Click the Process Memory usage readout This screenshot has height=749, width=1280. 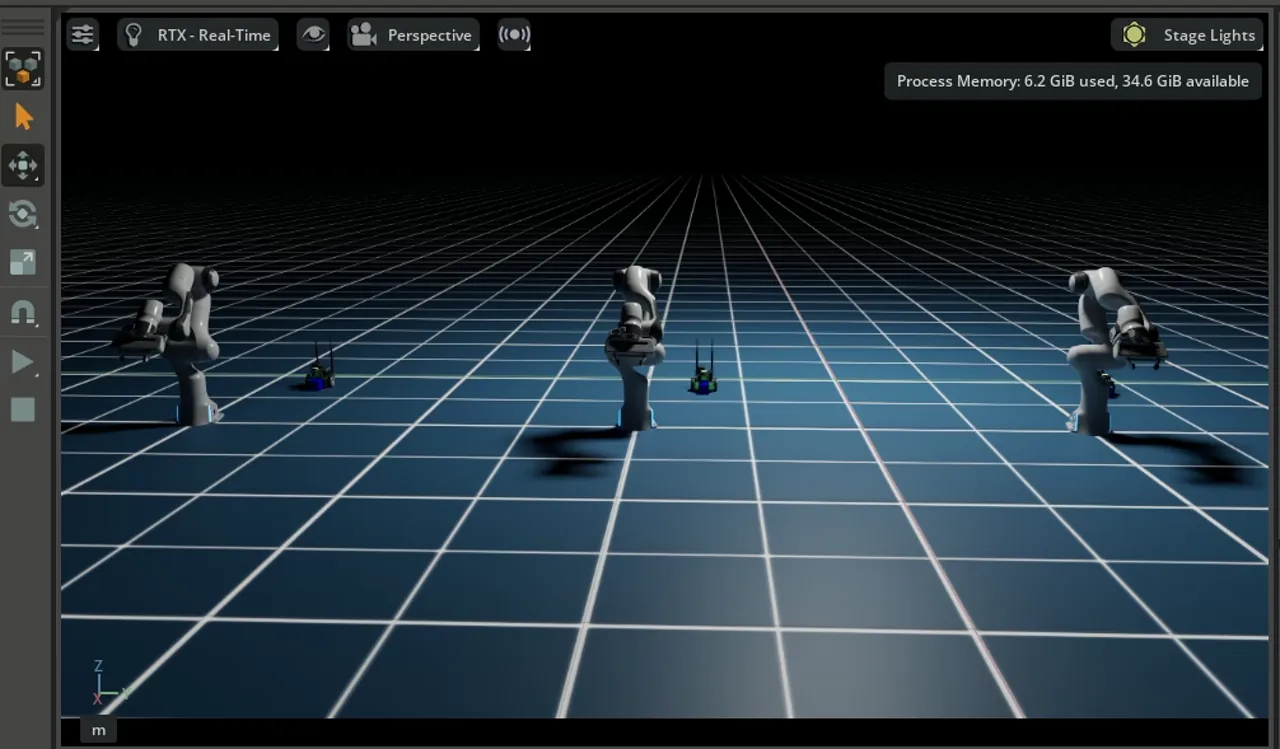(1072, 81)
